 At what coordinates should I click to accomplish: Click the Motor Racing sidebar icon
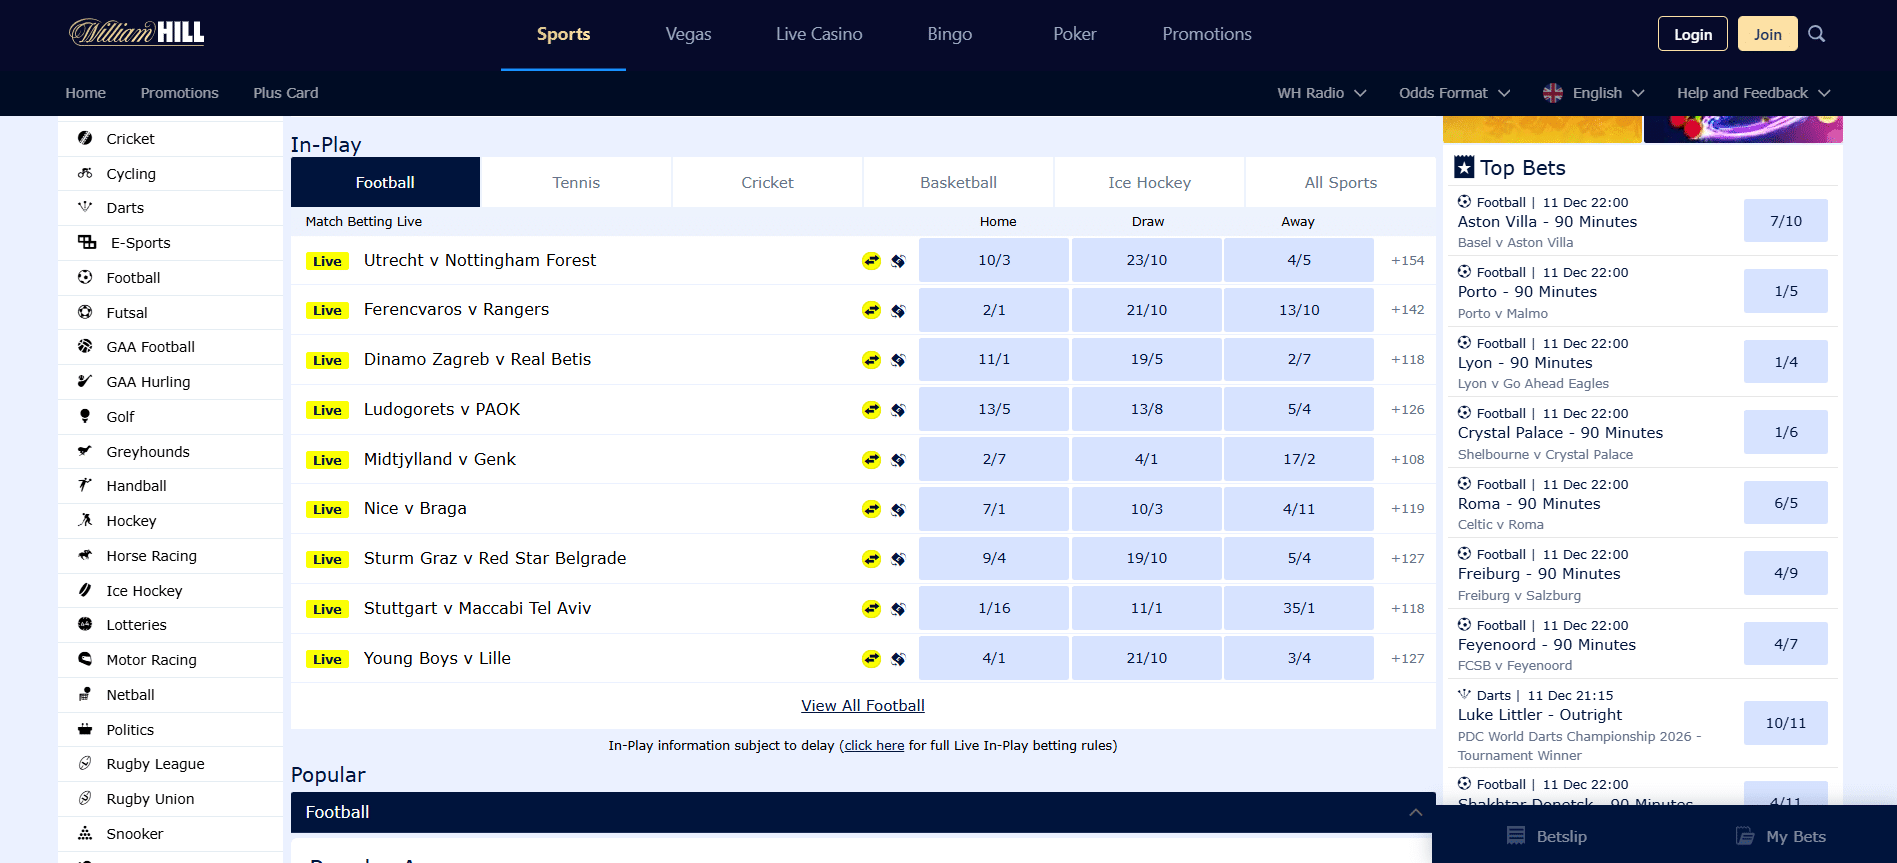(x=85, y=659)
